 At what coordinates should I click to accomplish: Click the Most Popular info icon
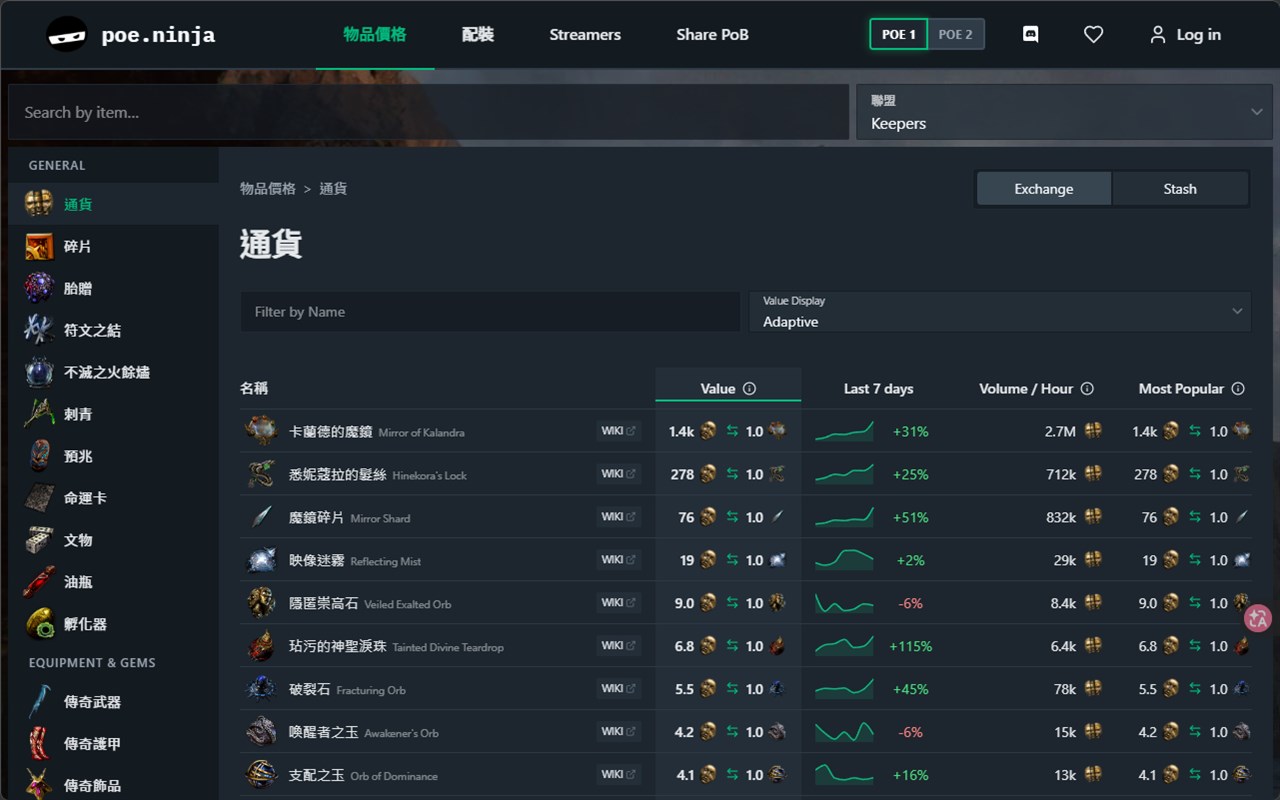click(x=1238, y=389)
